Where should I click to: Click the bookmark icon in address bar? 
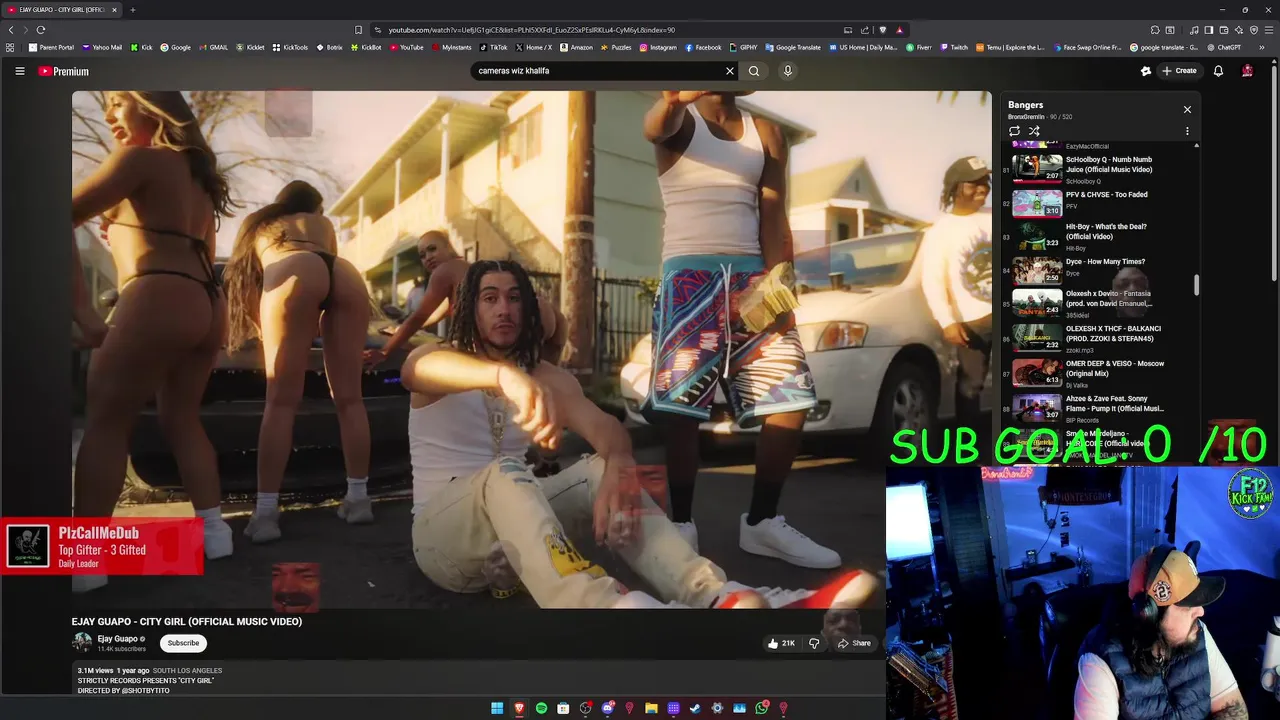pos(359,30)
